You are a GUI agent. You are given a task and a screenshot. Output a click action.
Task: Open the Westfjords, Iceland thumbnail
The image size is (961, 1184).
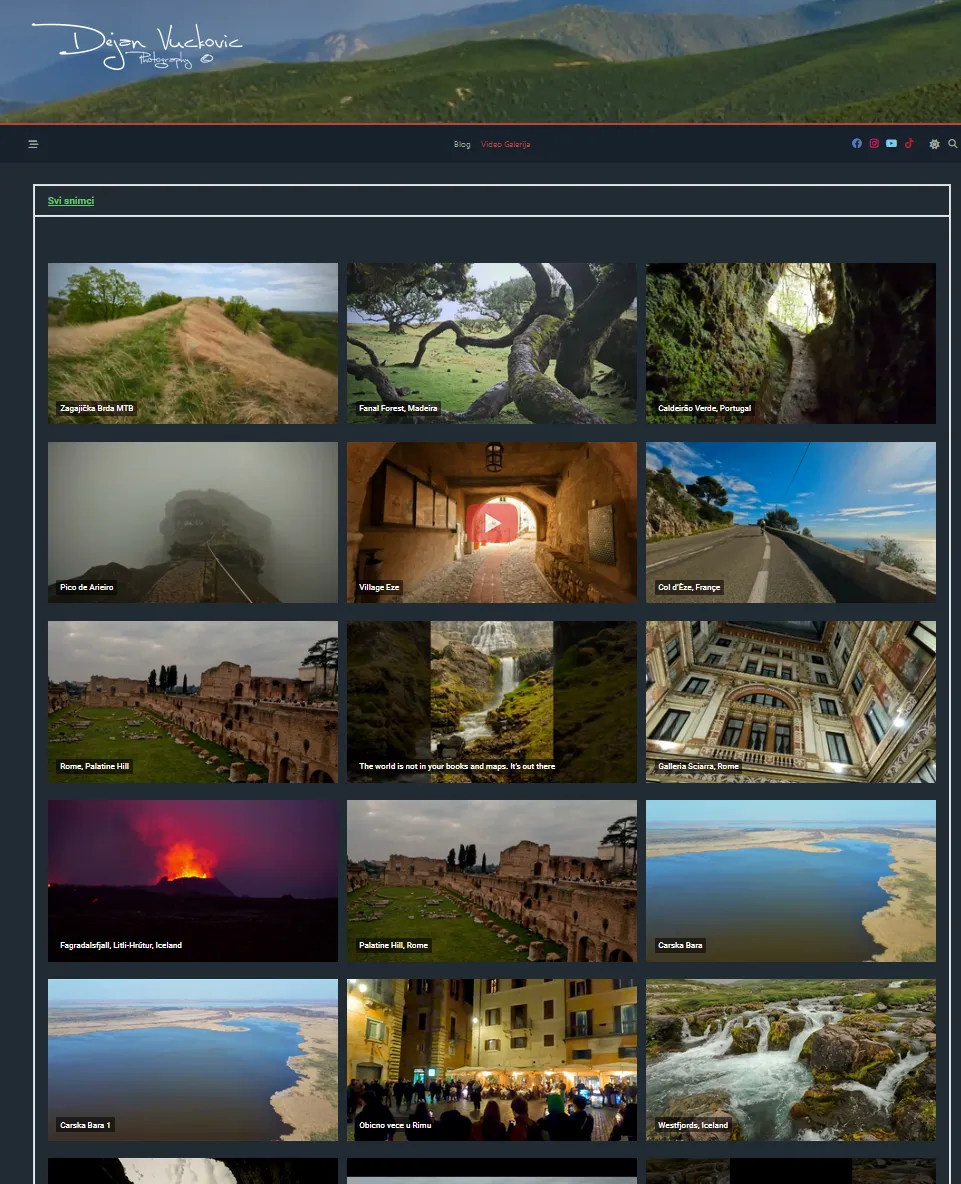point(790,1059)
